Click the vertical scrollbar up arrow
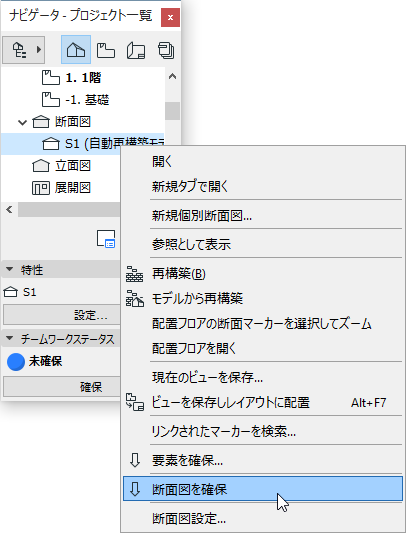406x533 pixels. pos(172,76)
